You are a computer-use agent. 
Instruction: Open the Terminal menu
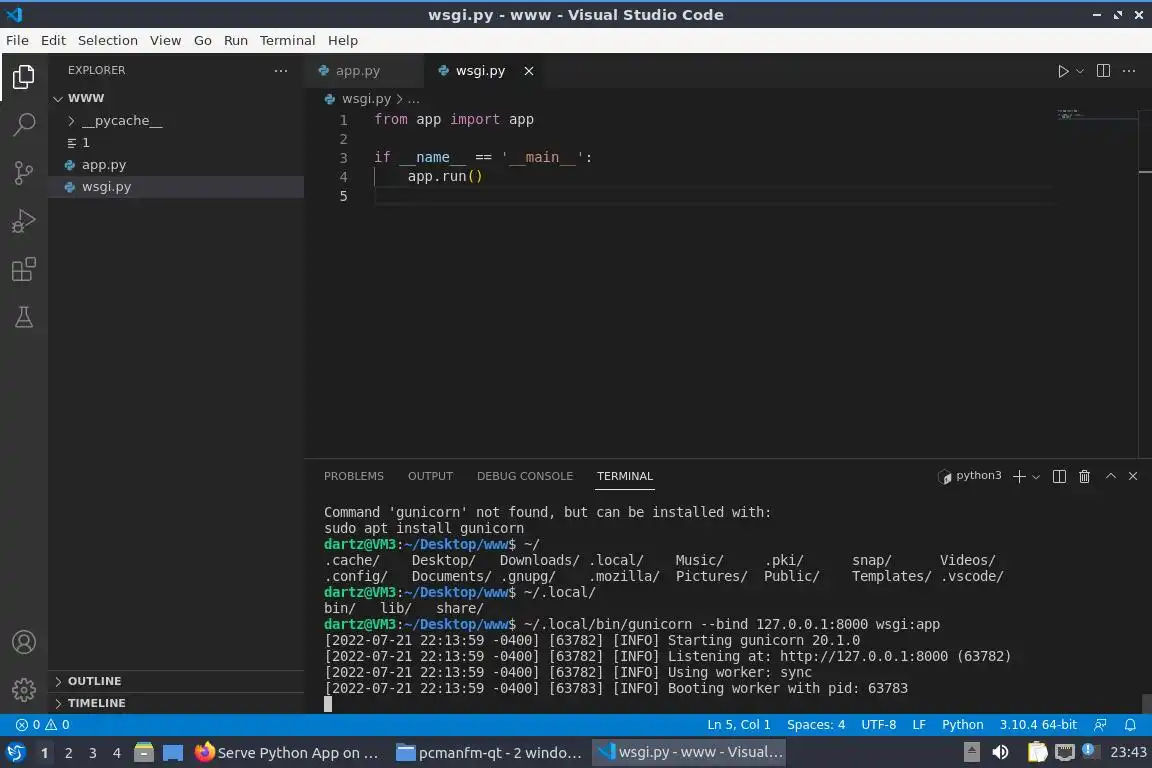(x=287, y=40)
